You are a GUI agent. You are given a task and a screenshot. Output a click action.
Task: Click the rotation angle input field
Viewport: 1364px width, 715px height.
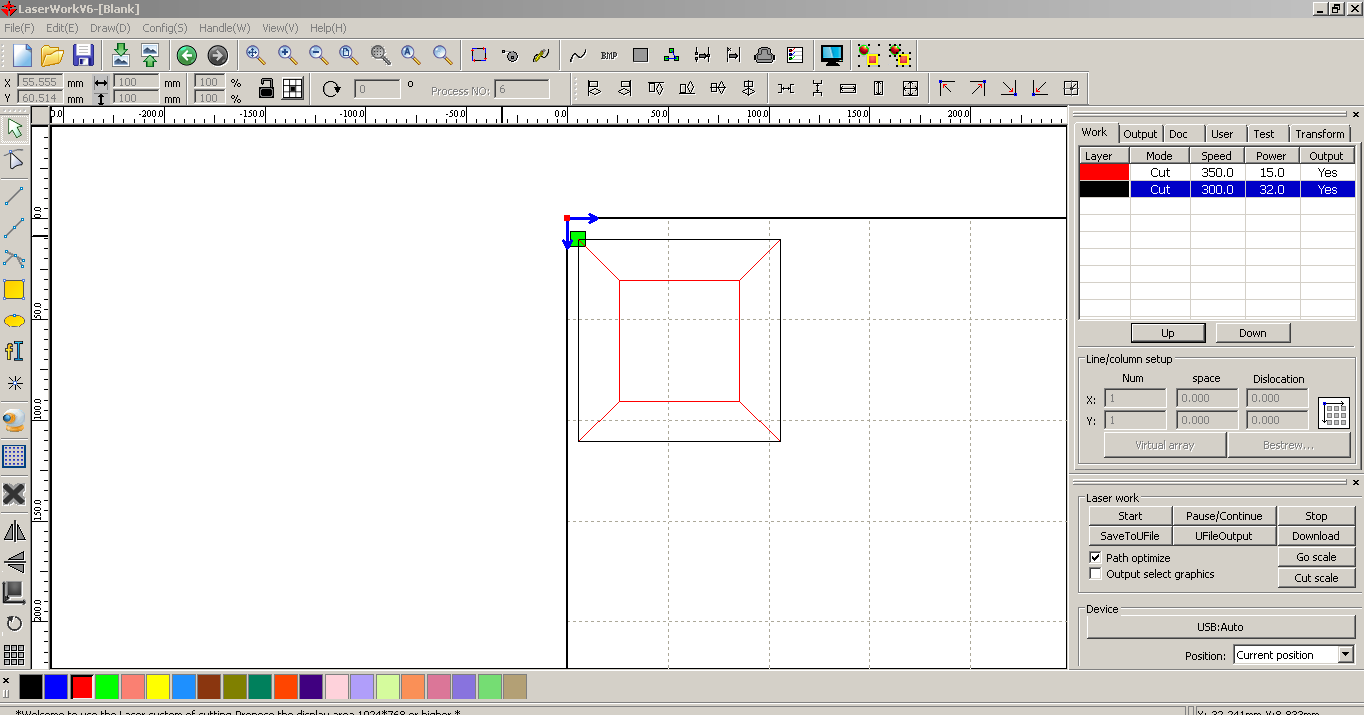coord(377,89)
